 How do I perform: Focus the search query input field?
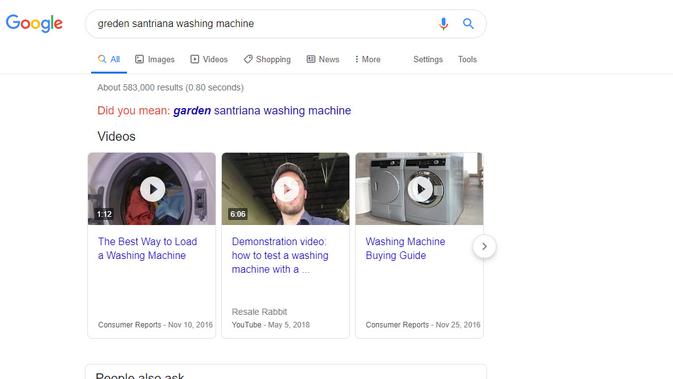(262, 24)
